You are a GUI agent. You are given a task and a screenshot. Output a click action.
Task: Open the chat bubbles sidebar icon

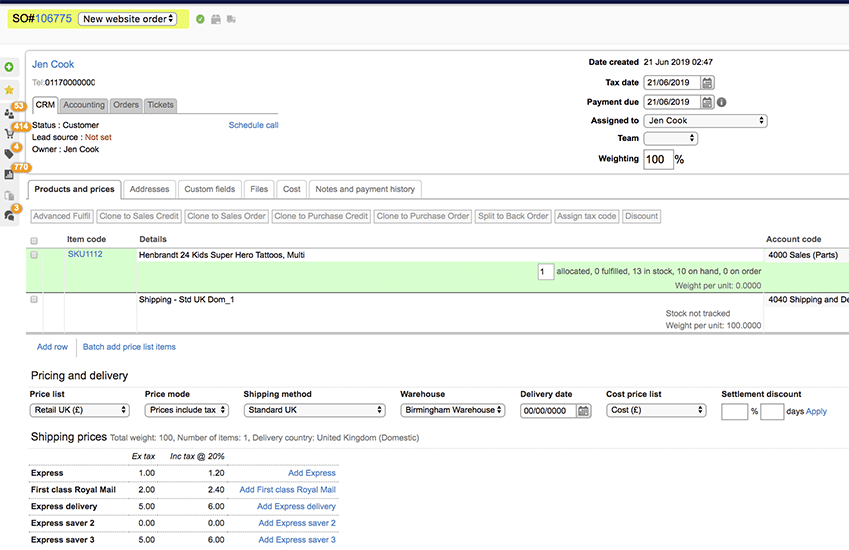9,215
